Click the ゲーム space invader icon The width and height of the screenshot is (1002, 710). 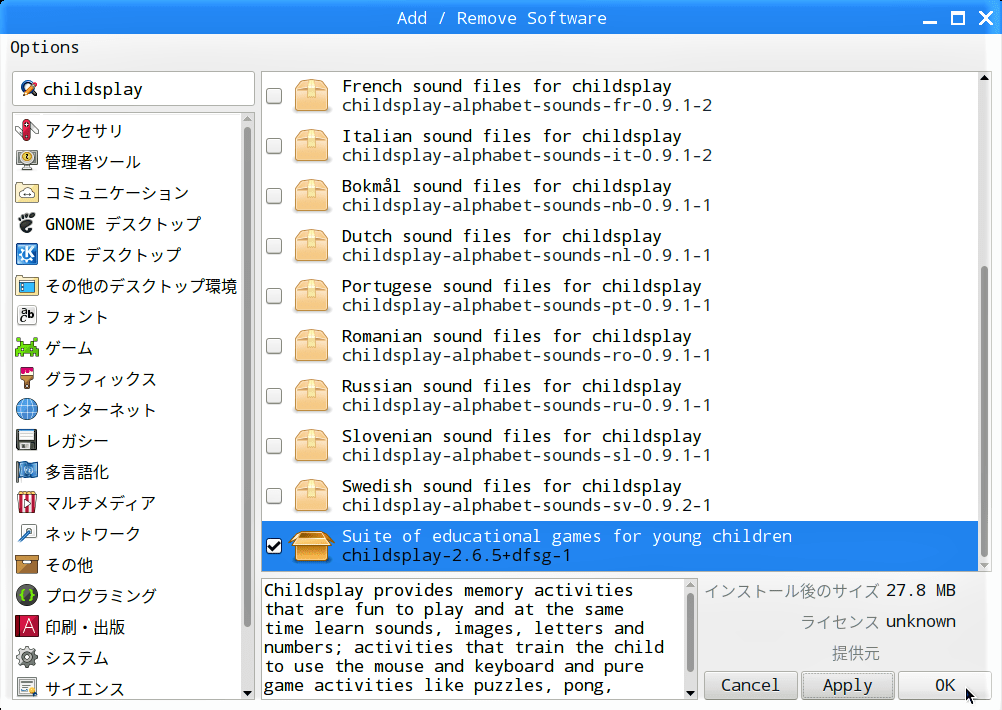(27, 348)
